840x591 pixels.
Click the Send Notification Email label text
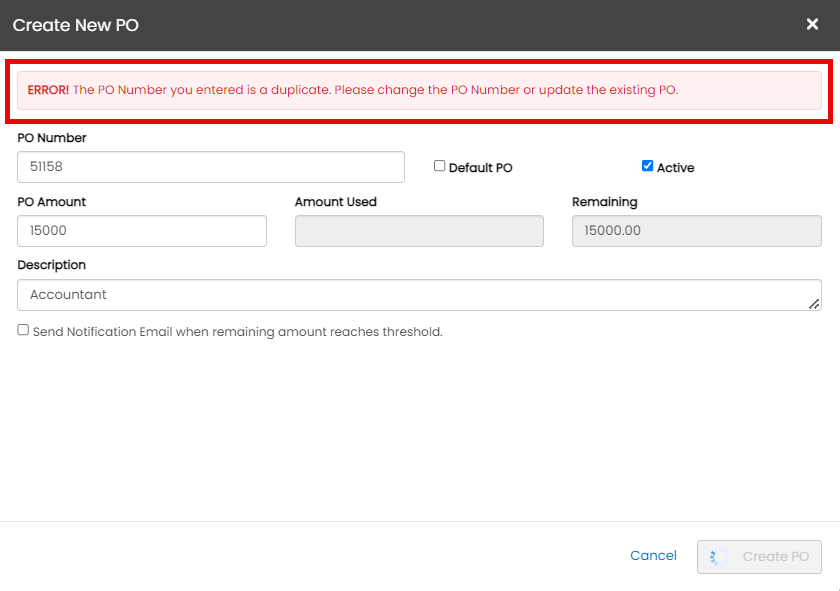(x=237, y=332)
